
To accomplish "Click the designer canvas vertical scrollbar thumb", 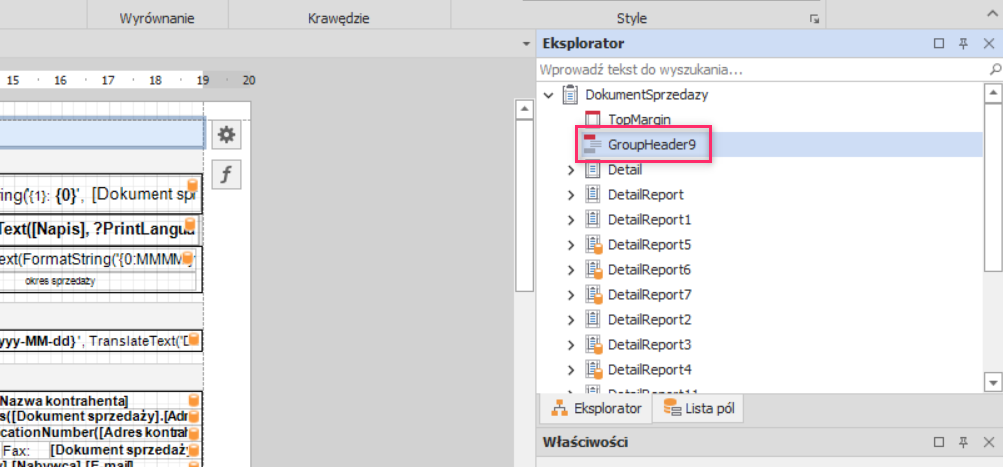I will pyautogui.click(x=524, y=205).
